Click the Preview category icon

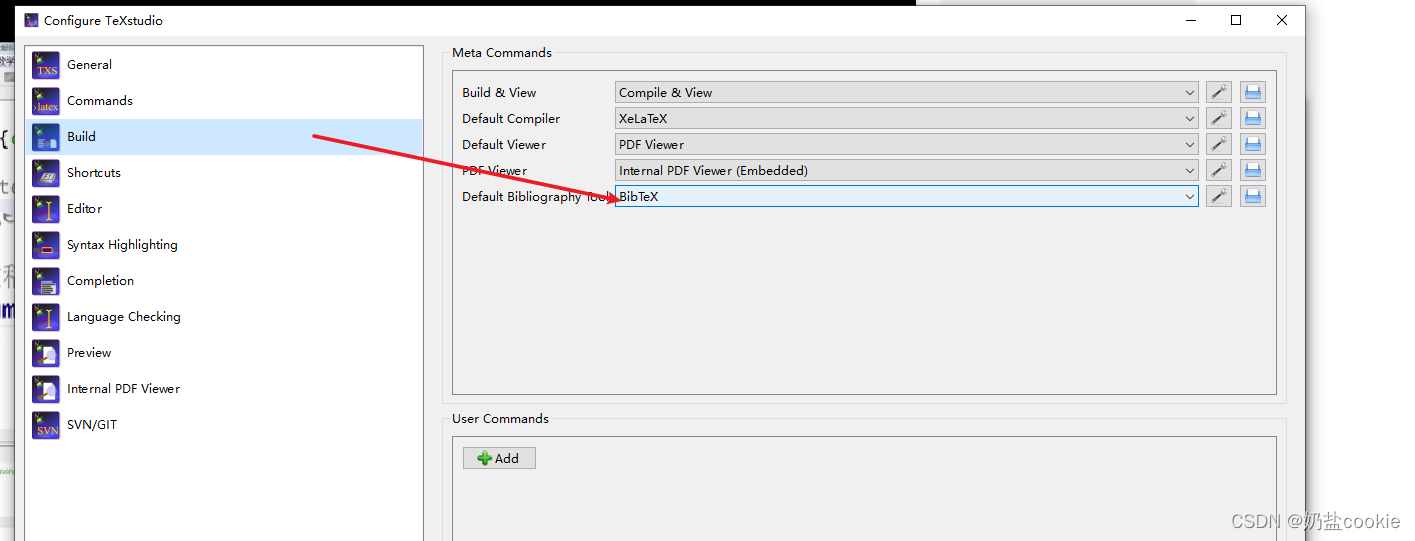tap(46, 353)
